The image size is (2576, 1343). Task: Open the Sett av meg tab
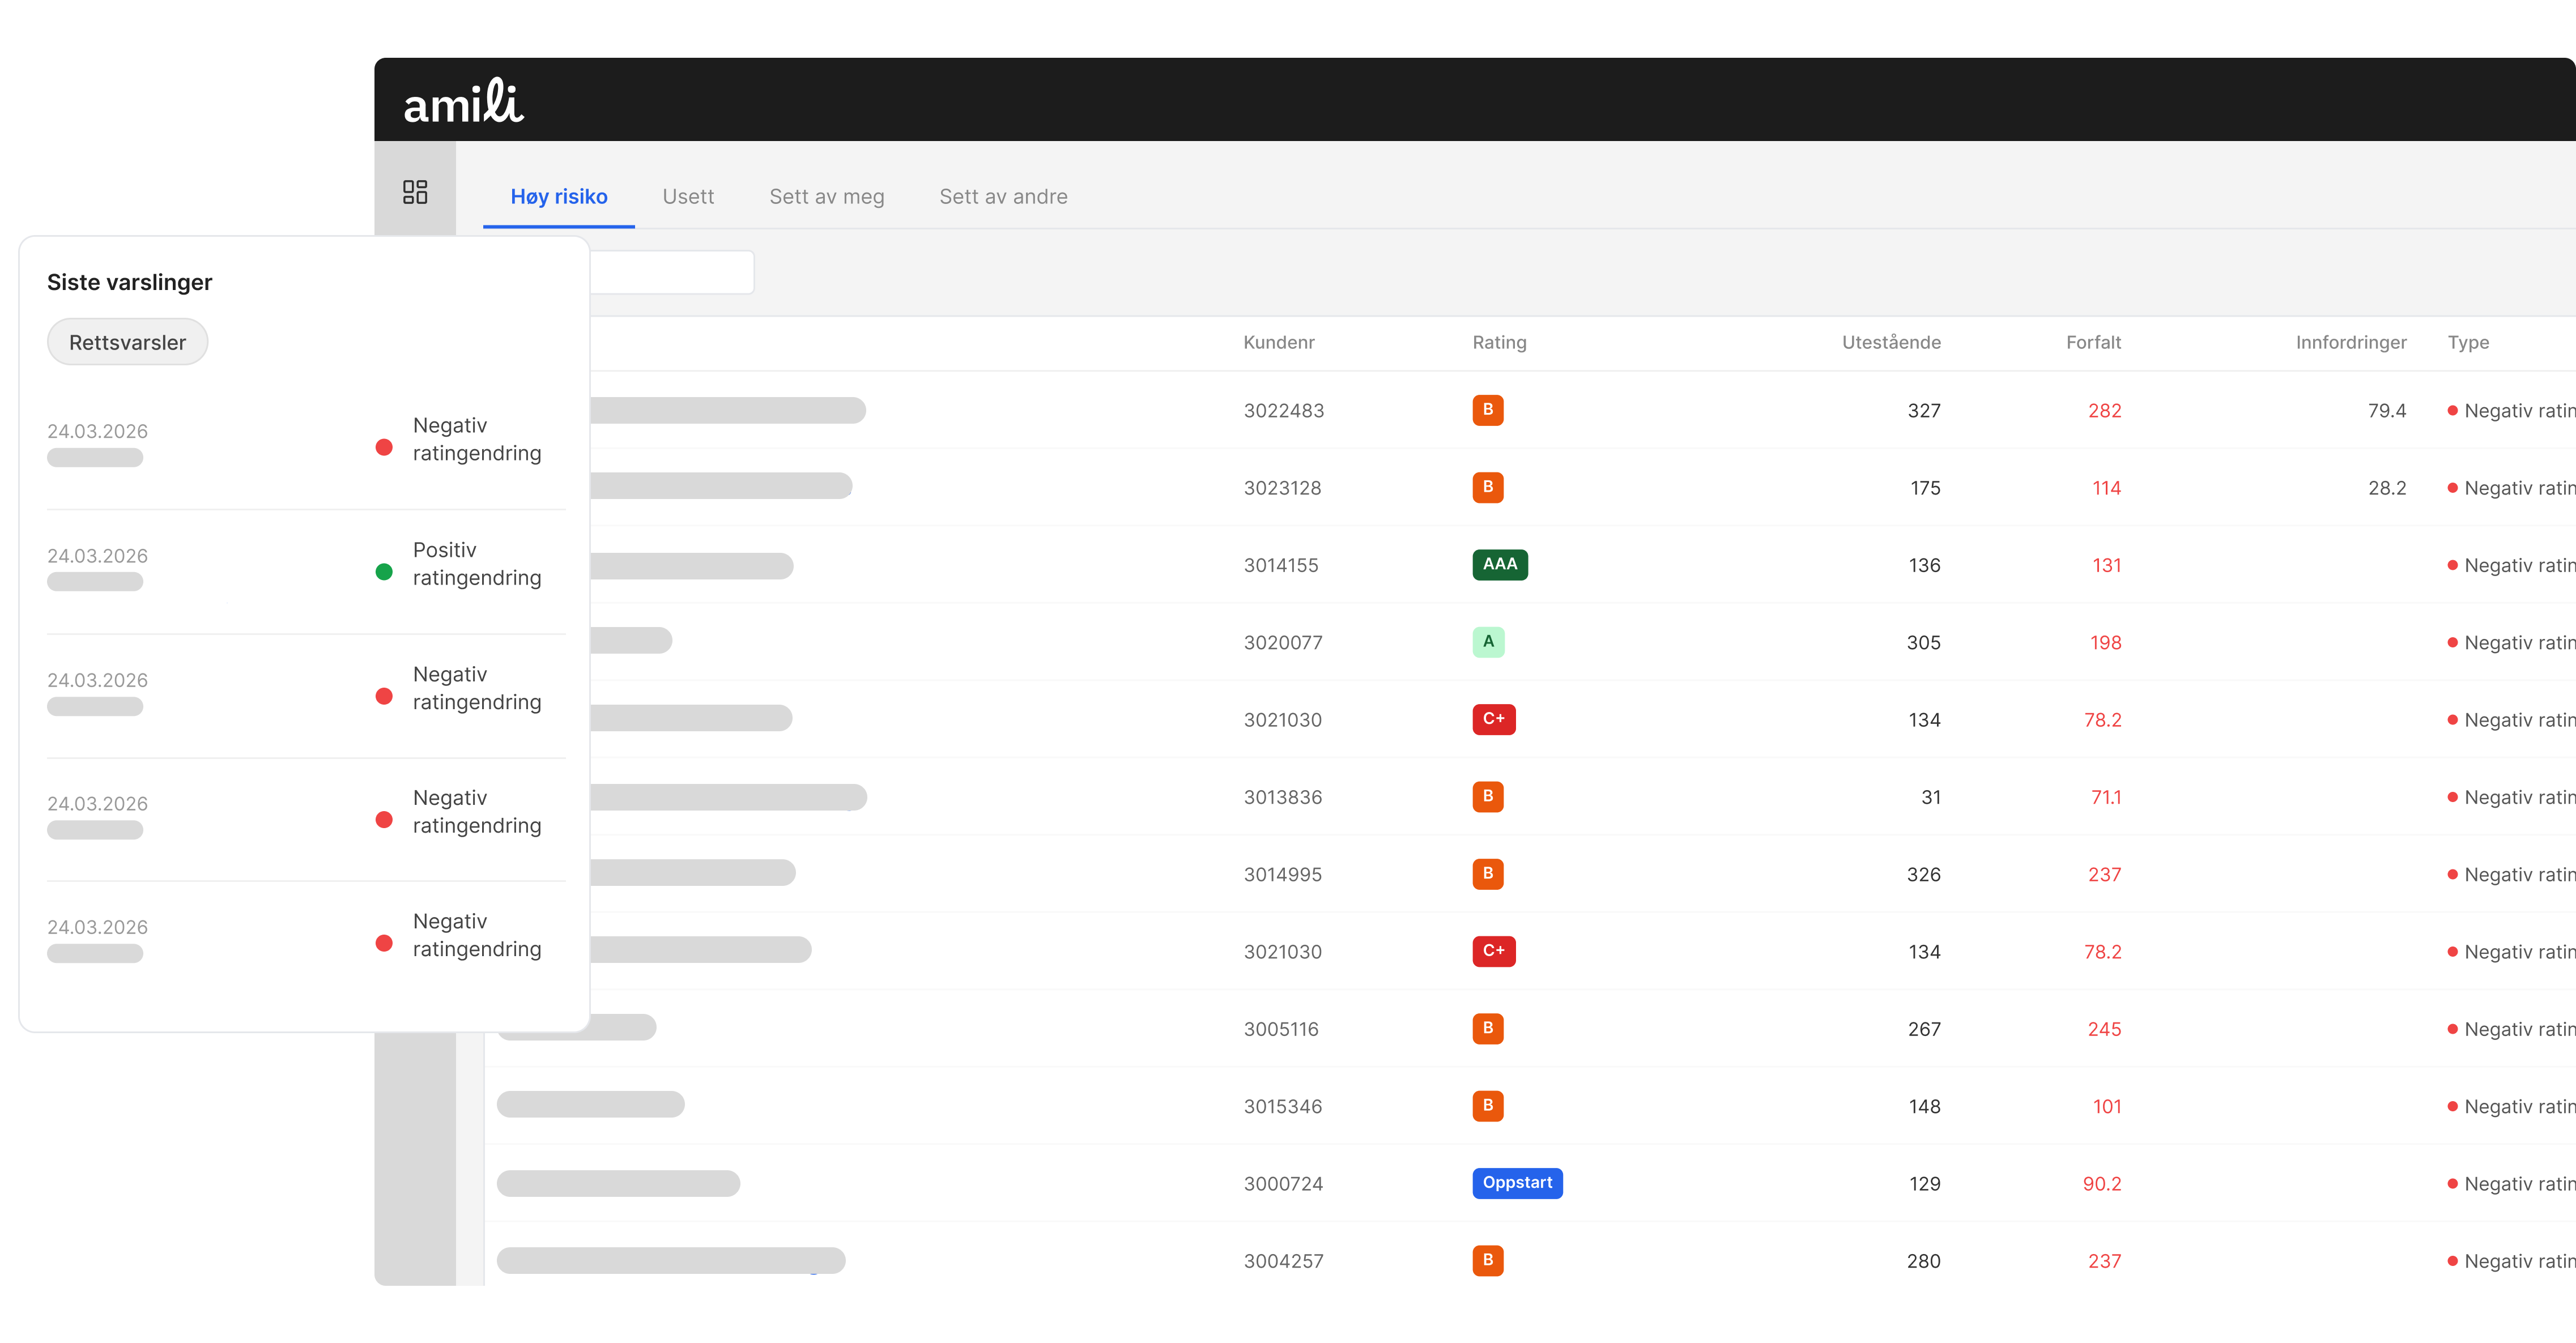(826, 197)
